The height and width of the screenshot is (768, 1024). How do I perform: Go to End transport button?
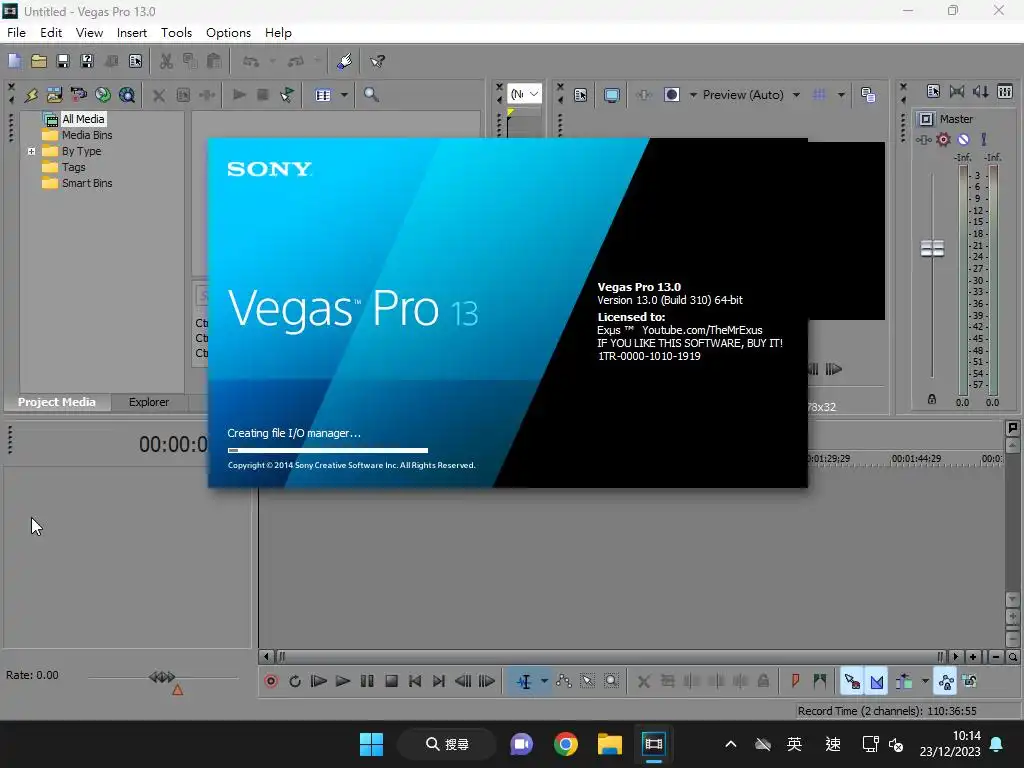(439, 681)
